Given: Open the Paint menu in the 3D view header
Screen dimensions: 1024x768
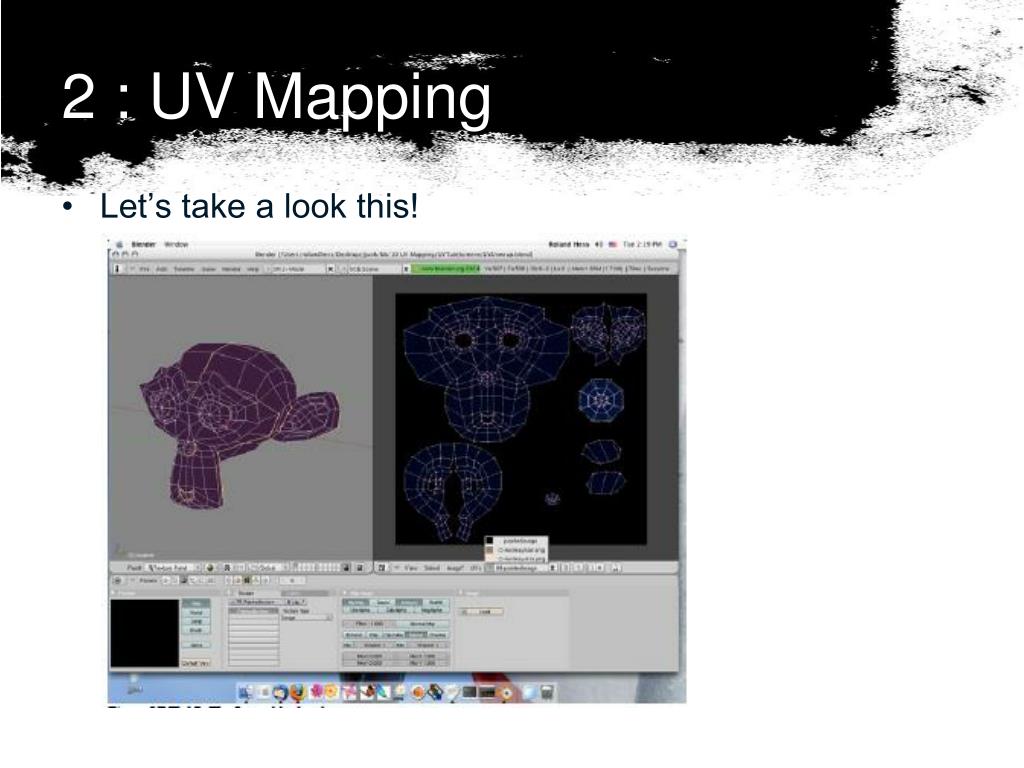Looking at the screenshot, I should point(135,568).
